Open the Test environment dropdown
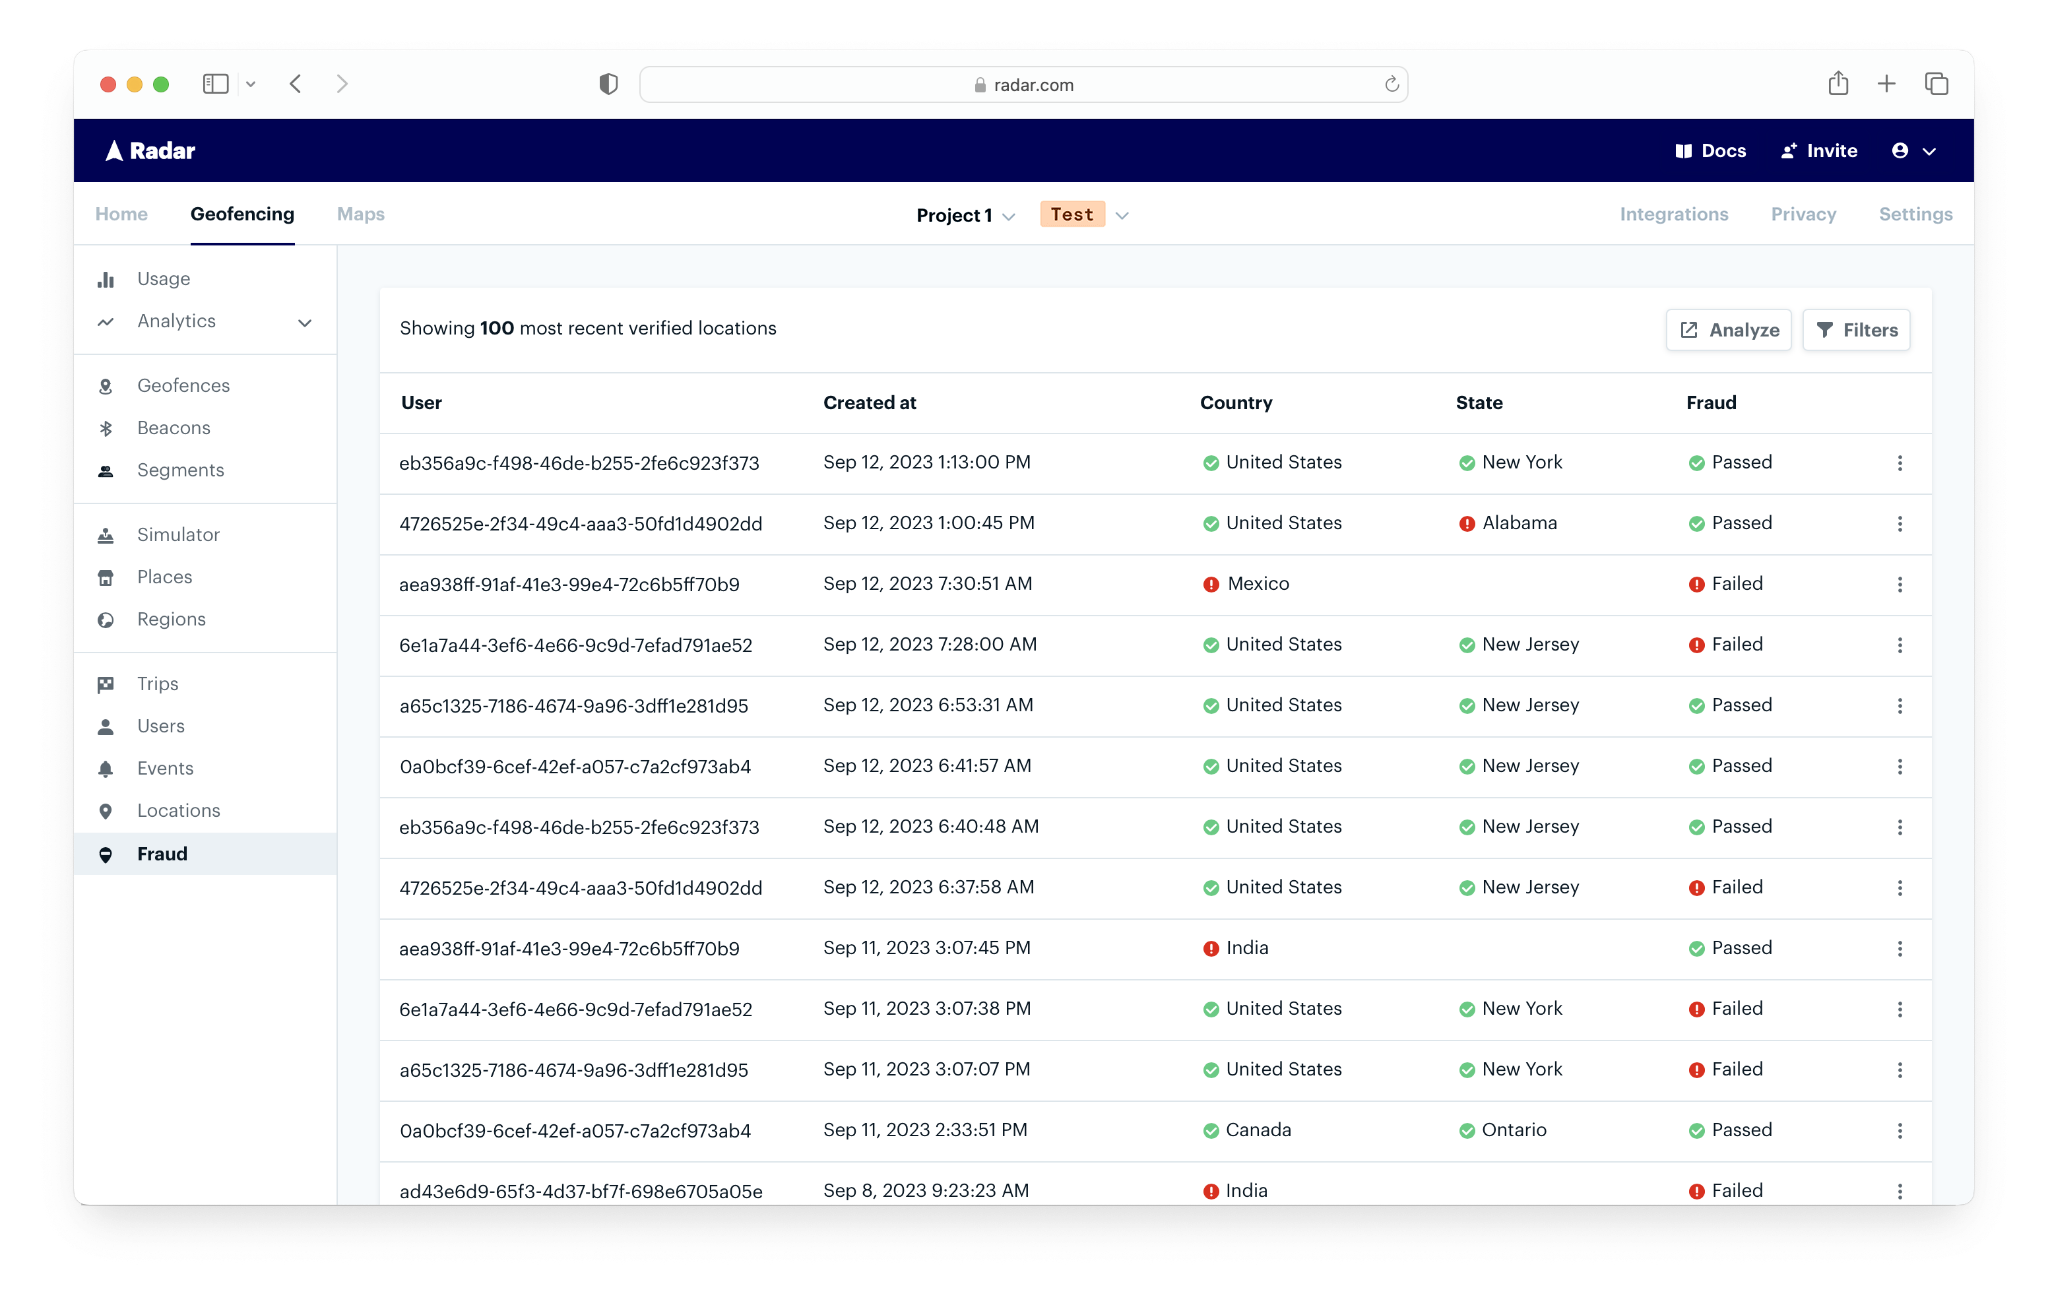 pos(1122,215)
